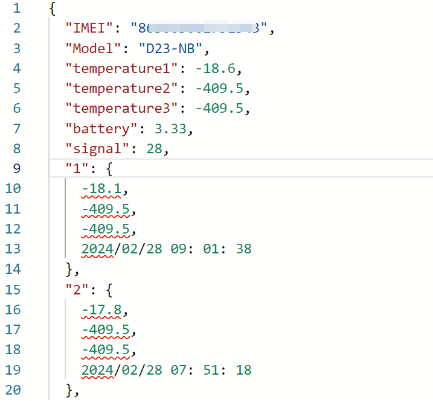The width and height of the screenshot is (433, 401).
Task: Click line number 9 in the gutter
Action: pos(17,168)
